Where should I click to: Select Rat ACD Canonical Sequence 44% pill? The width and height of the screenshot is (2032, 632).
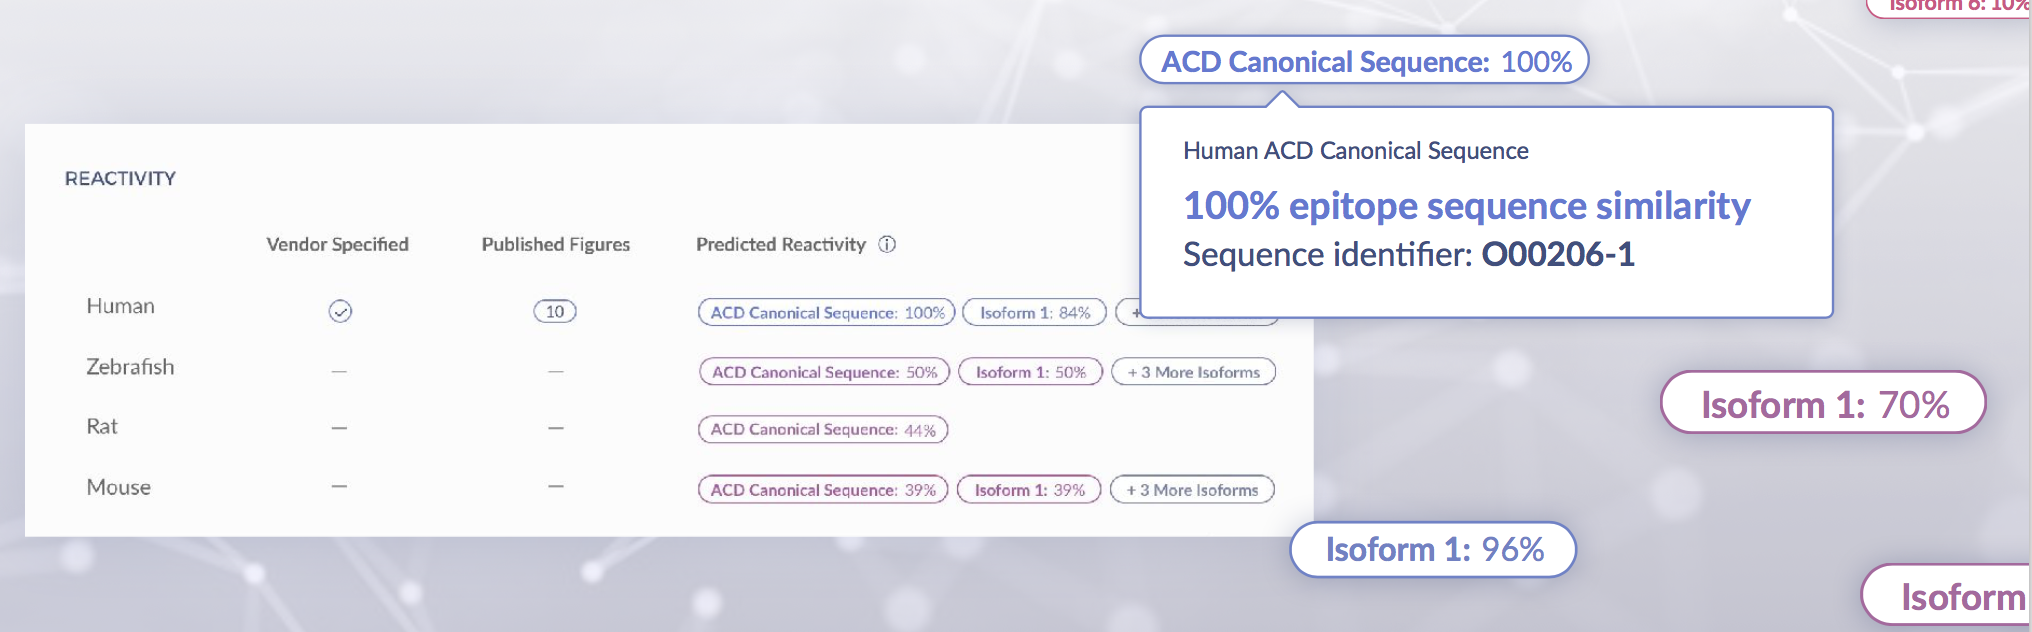click(x=823, y=430)
